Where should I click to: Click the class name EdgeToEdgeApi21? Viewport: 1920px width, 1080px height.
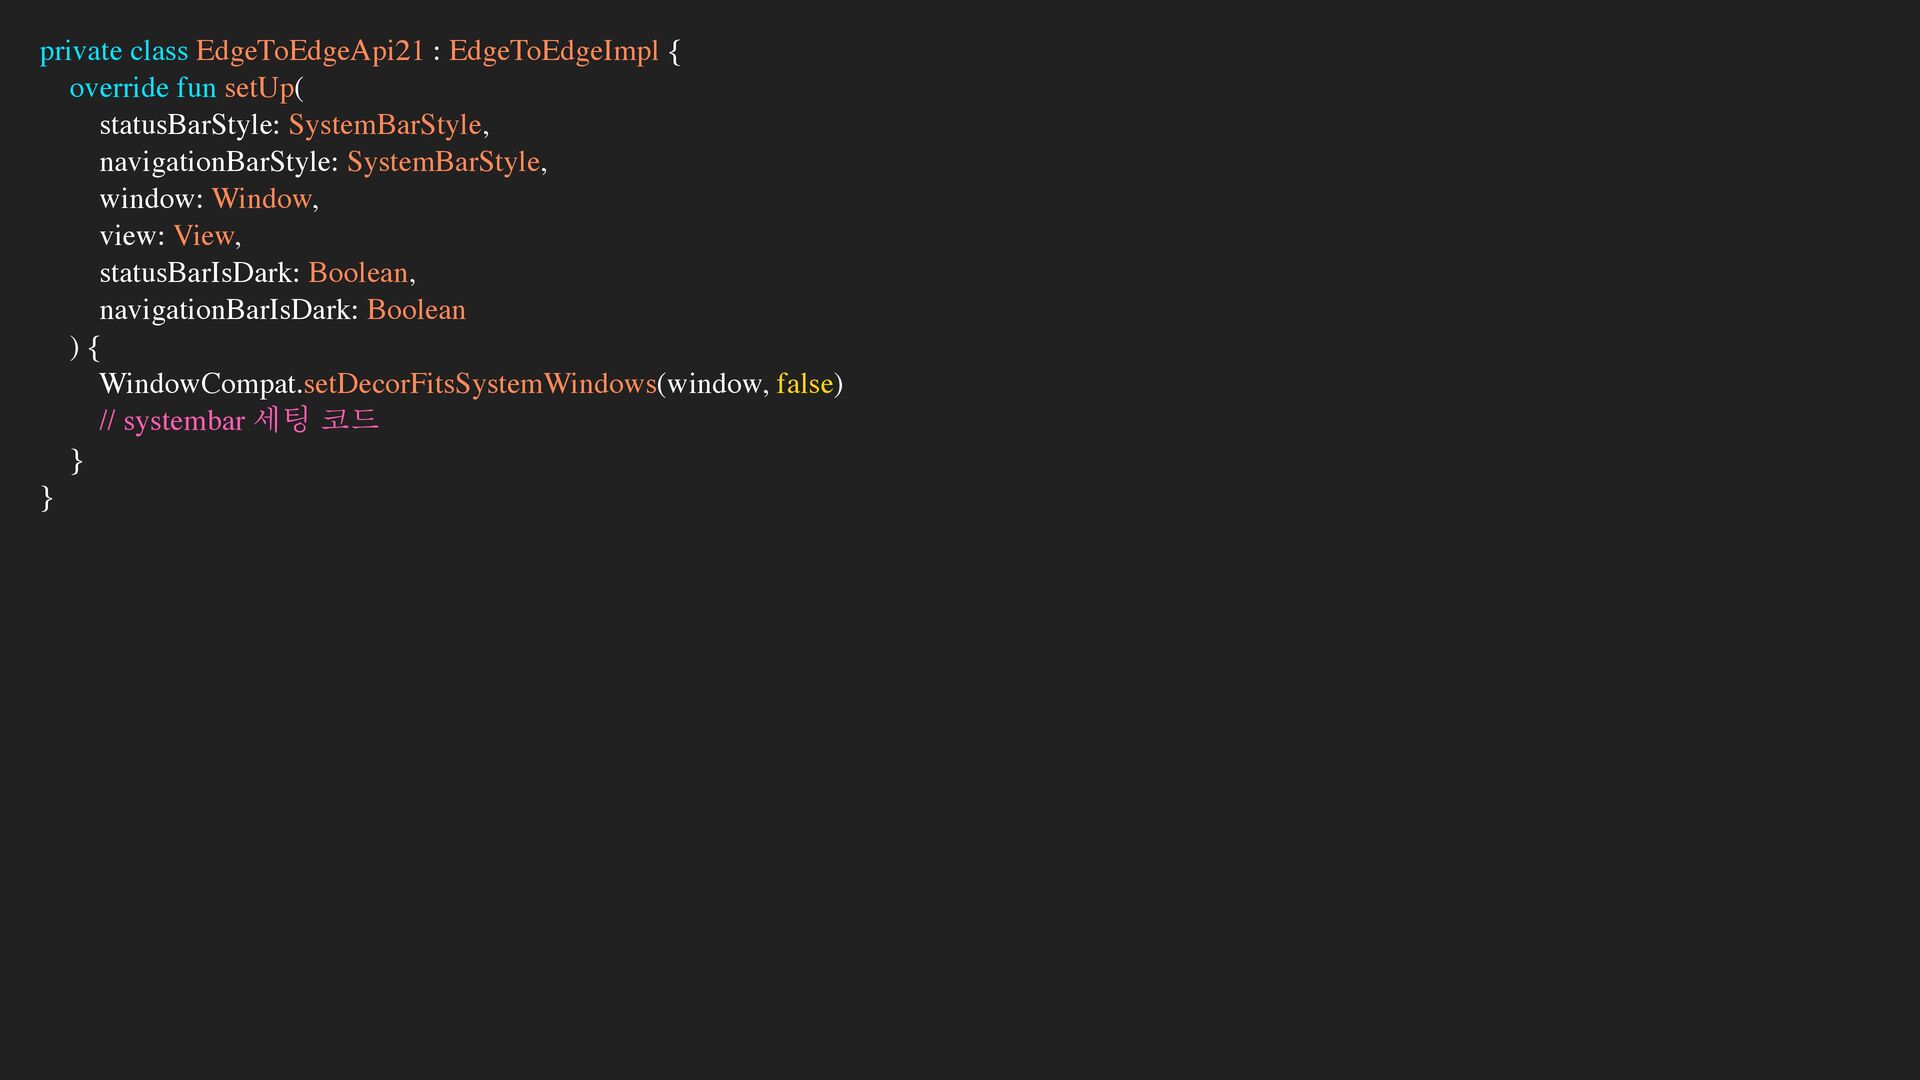click(310, 51)
